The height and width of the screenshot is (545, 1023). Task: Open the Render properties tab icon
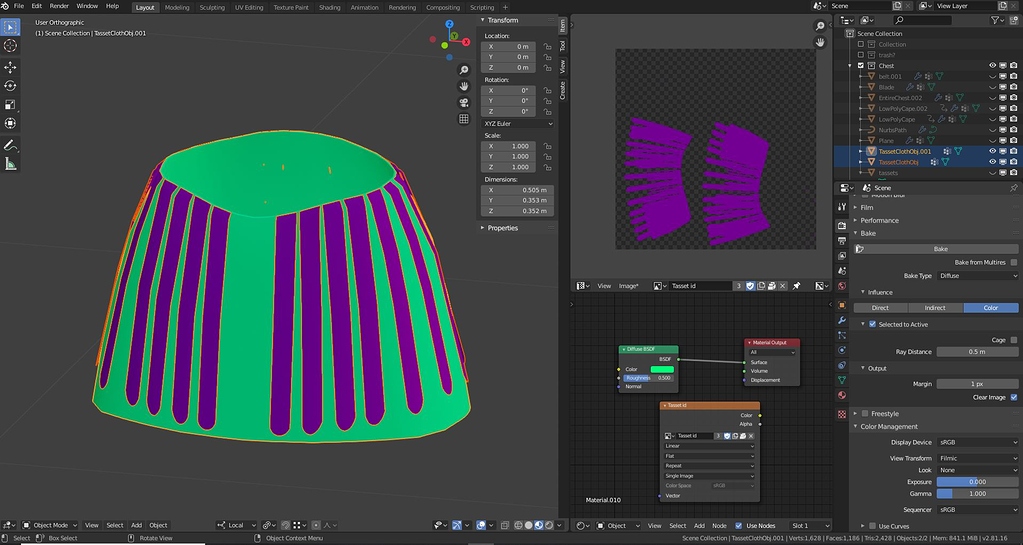(x=842, y=225)
